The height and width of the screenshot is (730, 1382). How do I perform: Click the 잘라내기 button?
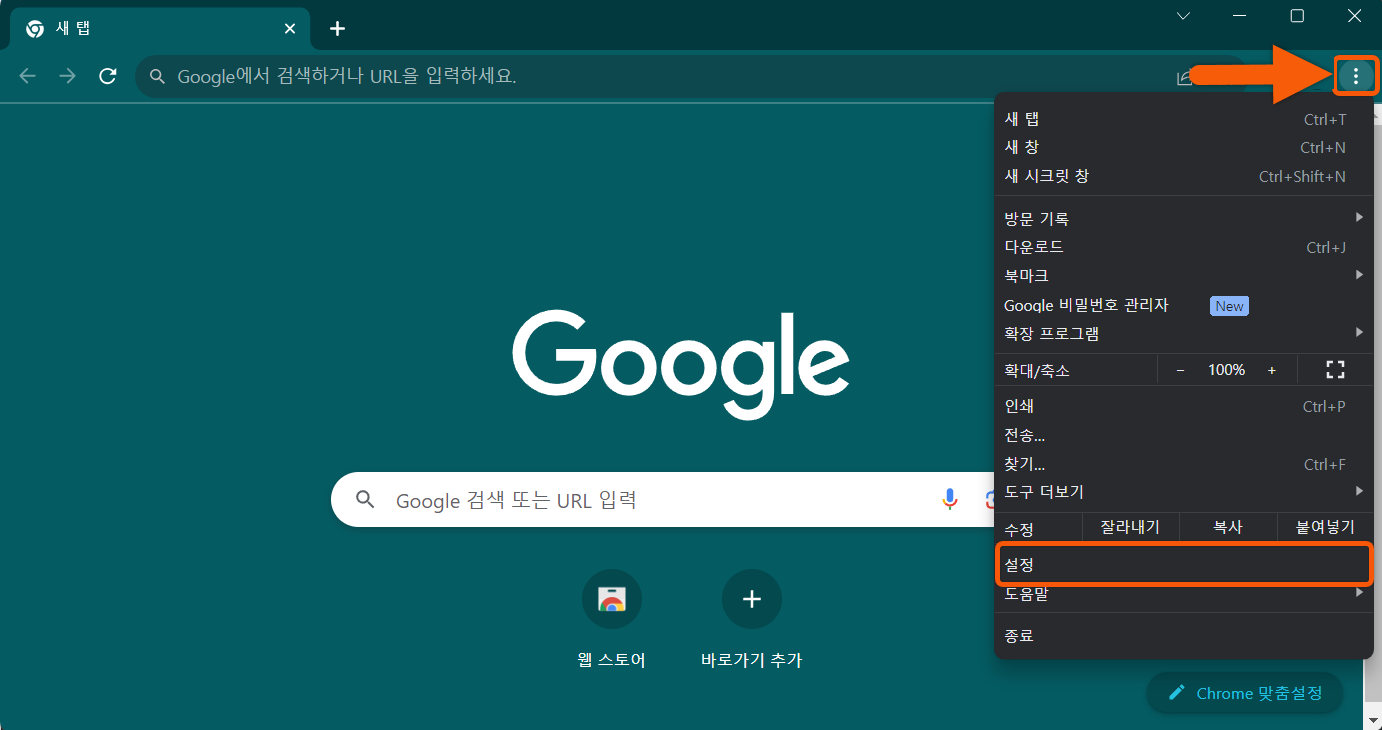pos(1130,527)
